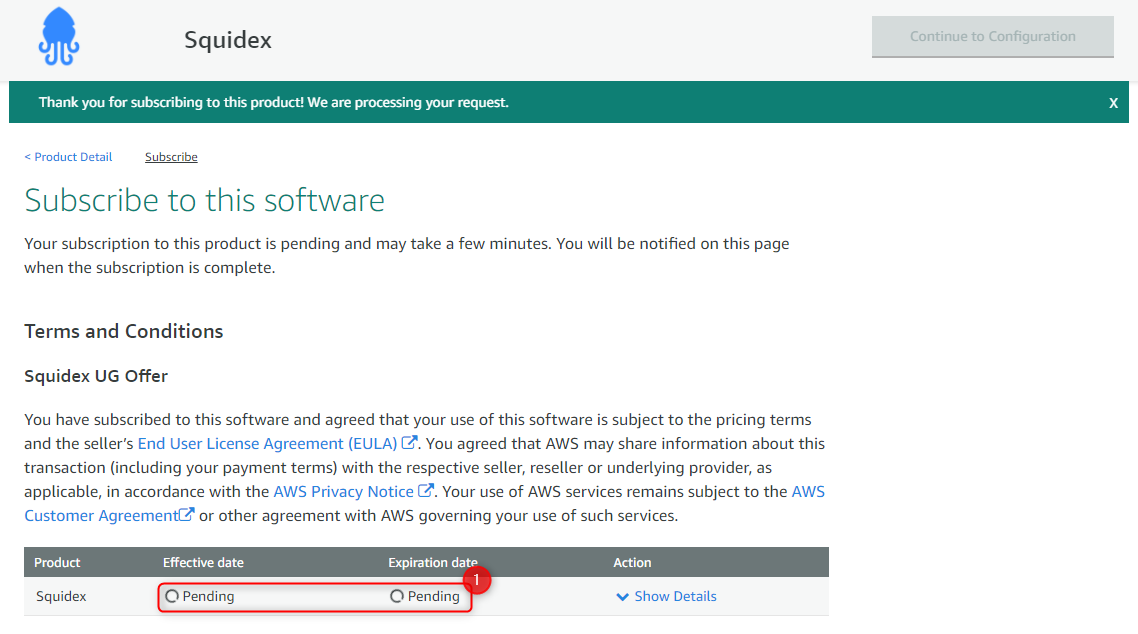Open the EULA external link icon
The width and height of the screenshot is (1138, 634).
(409, 442)
